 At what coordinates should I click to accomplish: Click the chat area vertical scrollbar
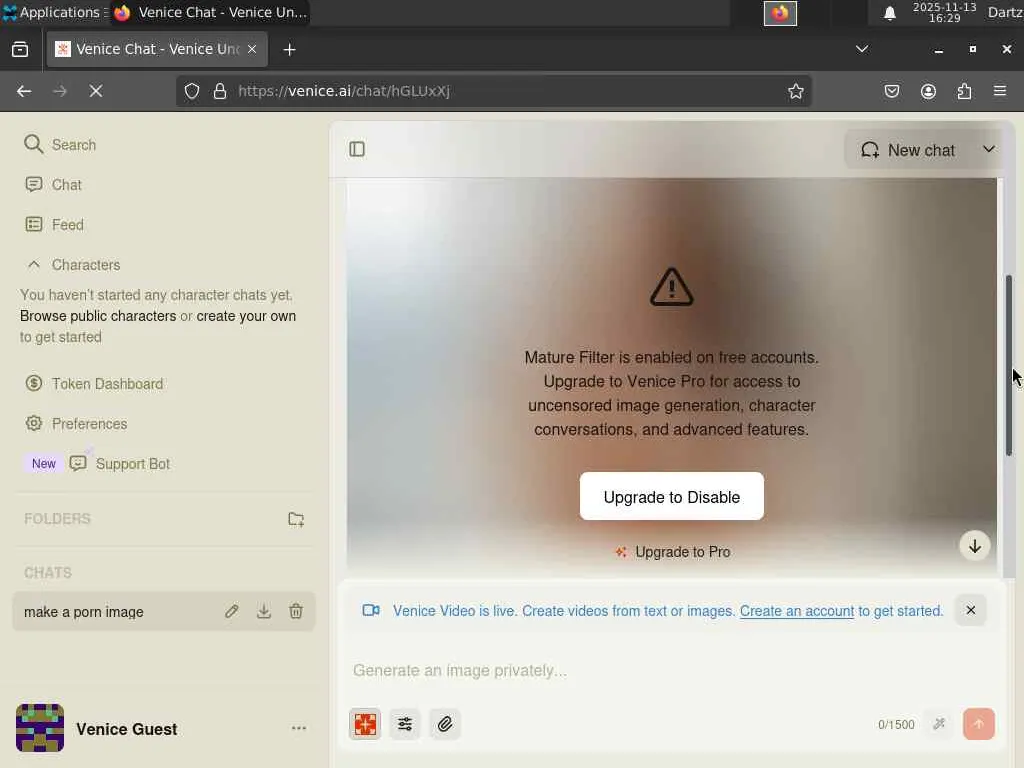pos(1009,365)
